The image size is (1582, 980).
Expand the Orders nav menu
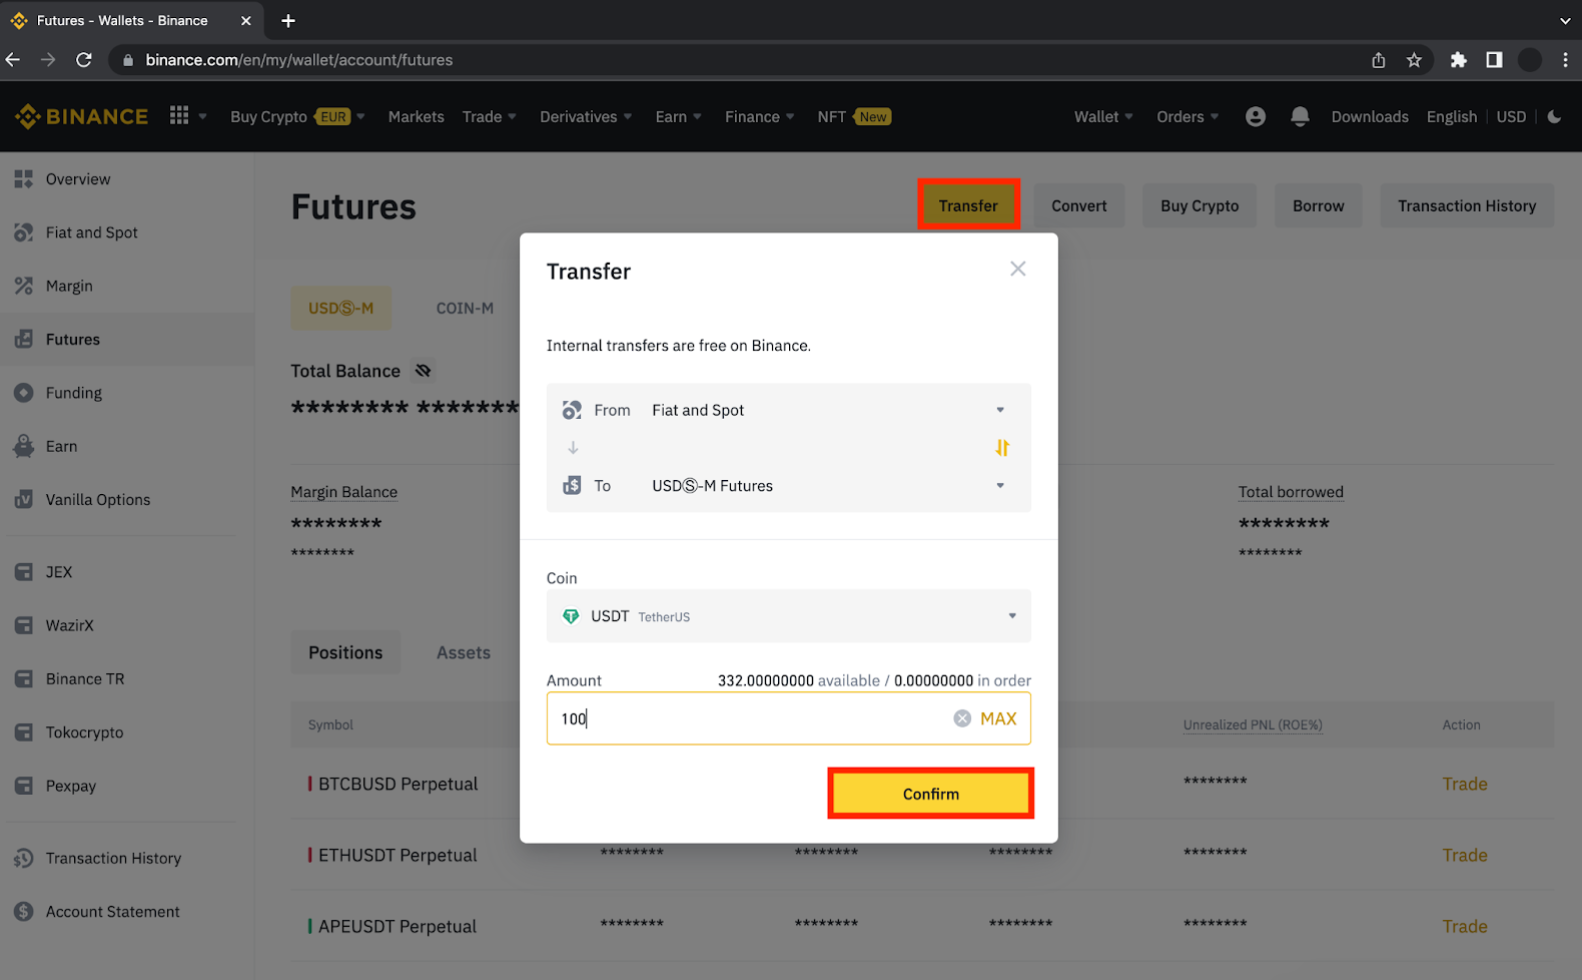(1188, 117)
